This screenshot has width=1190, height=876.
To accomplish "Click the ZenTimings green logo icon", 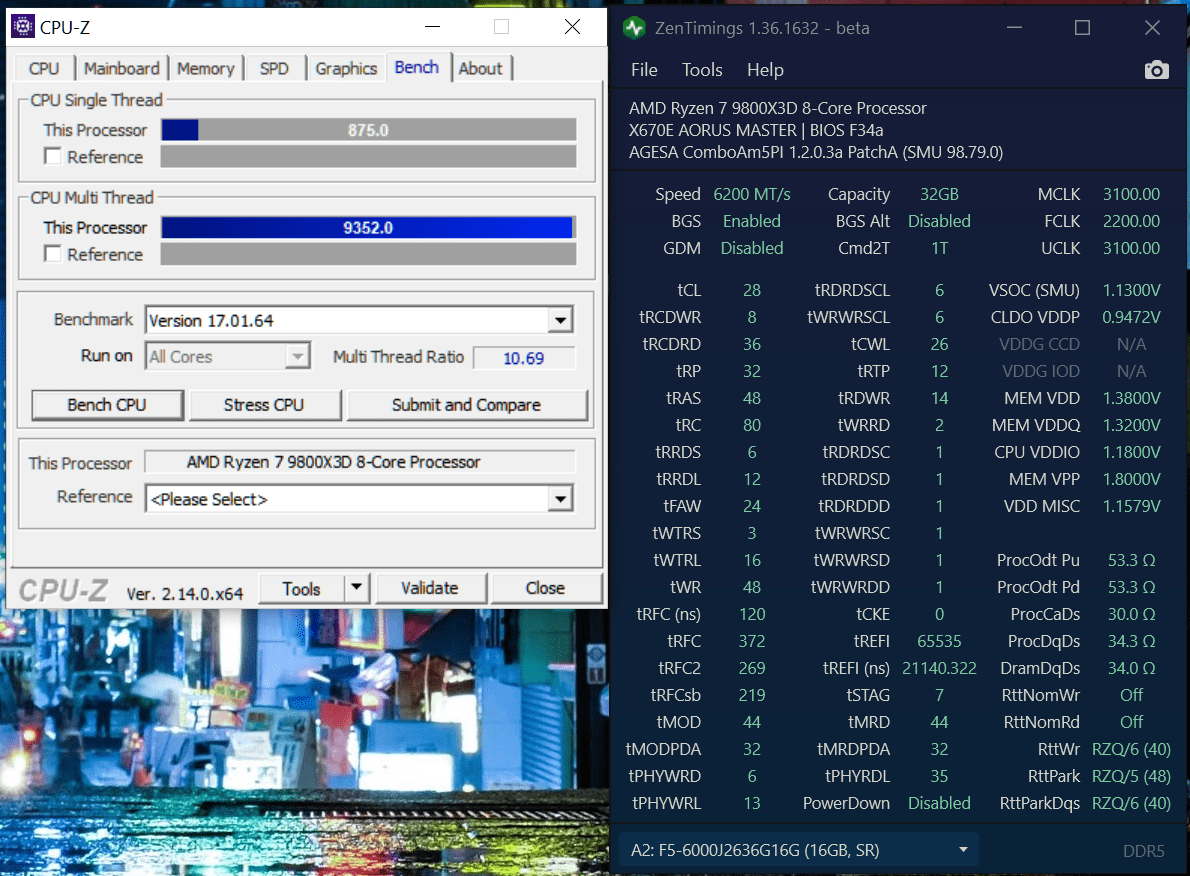I will tap(634, 28).
